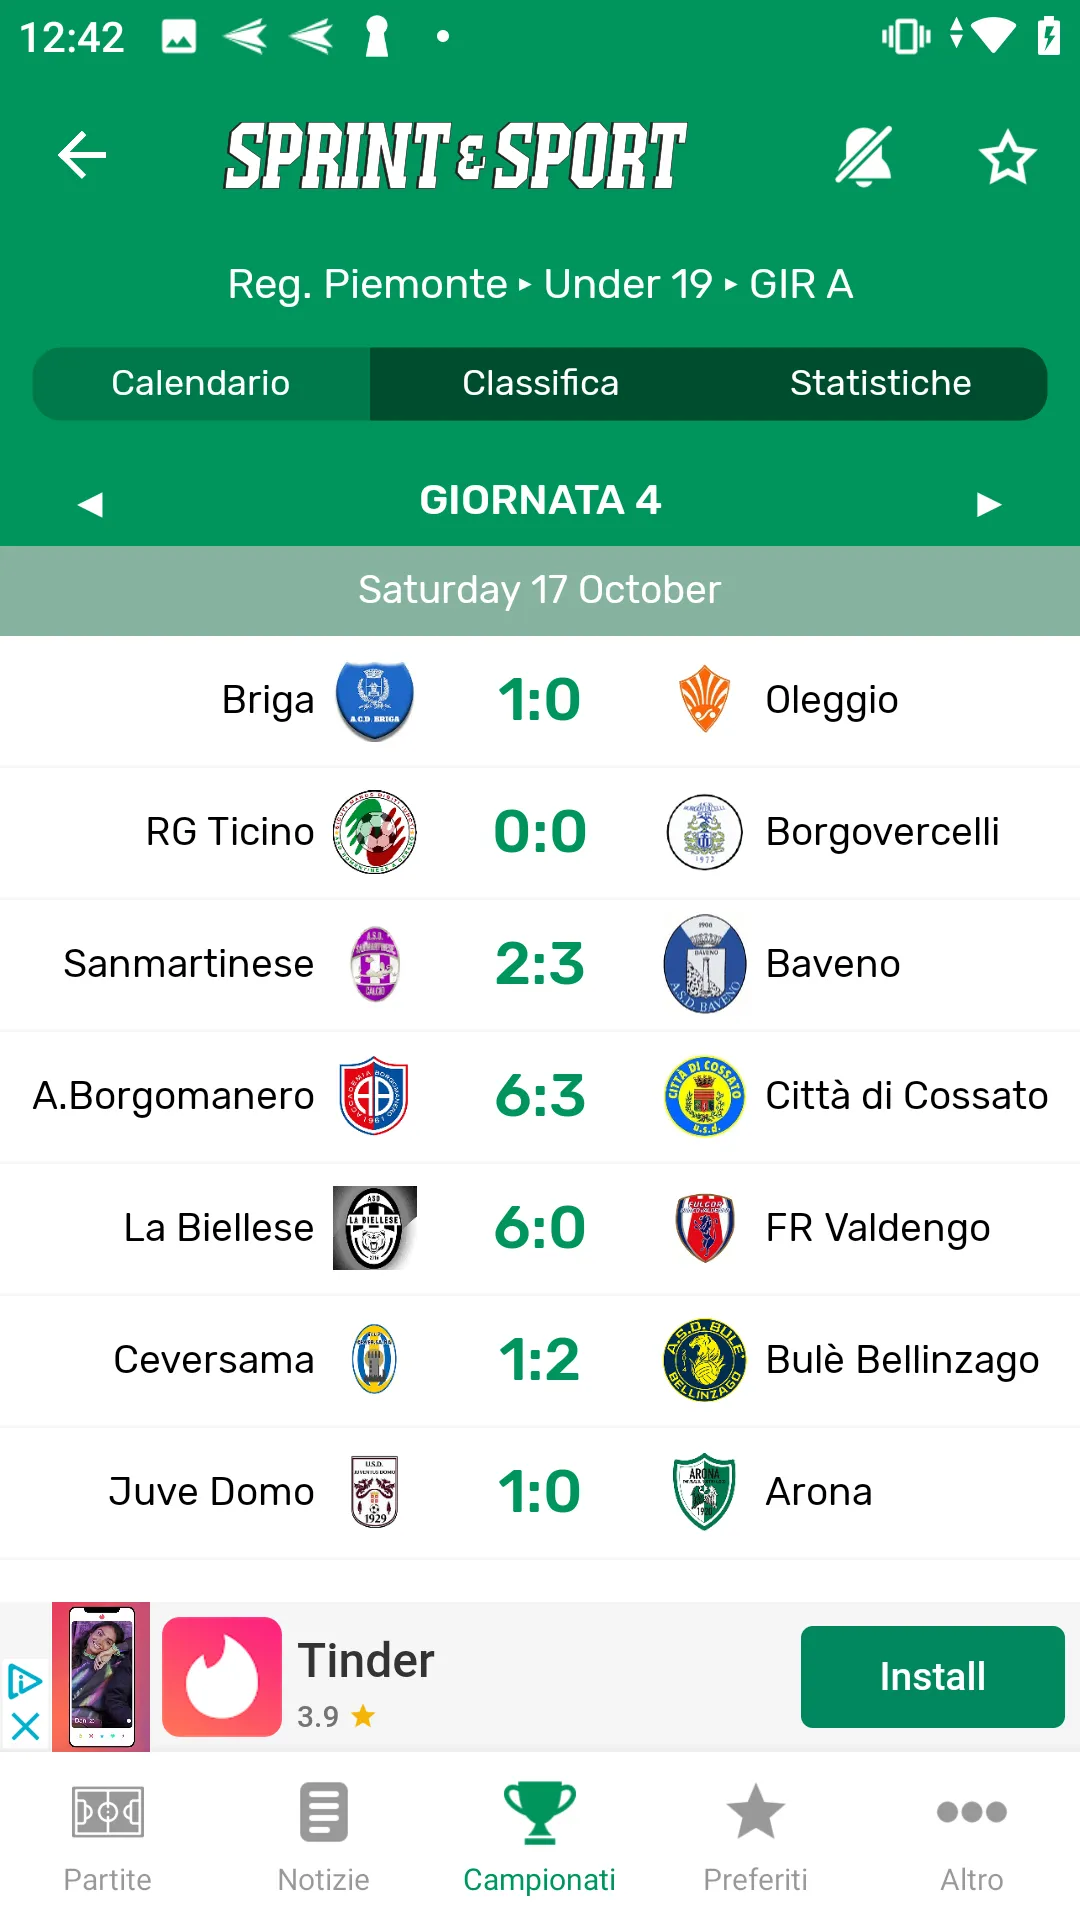1080x1920 pixels.
Task: Toggle notifications with the muted bell icon
Action: pyautogui.click(x=864, y=156)
